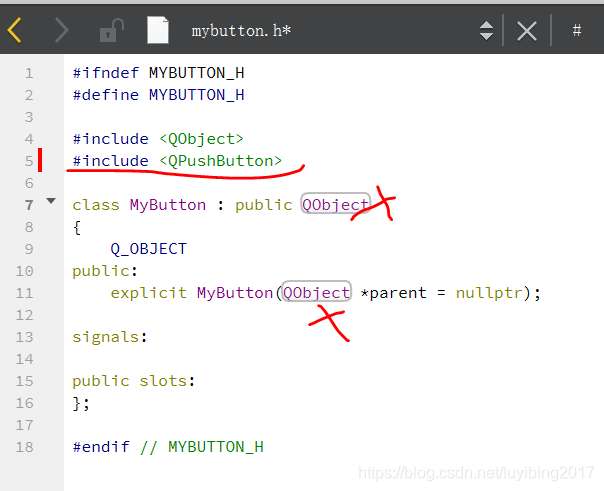
Task: Click the 'class' keyword on line 7
Action: [96, 205]
